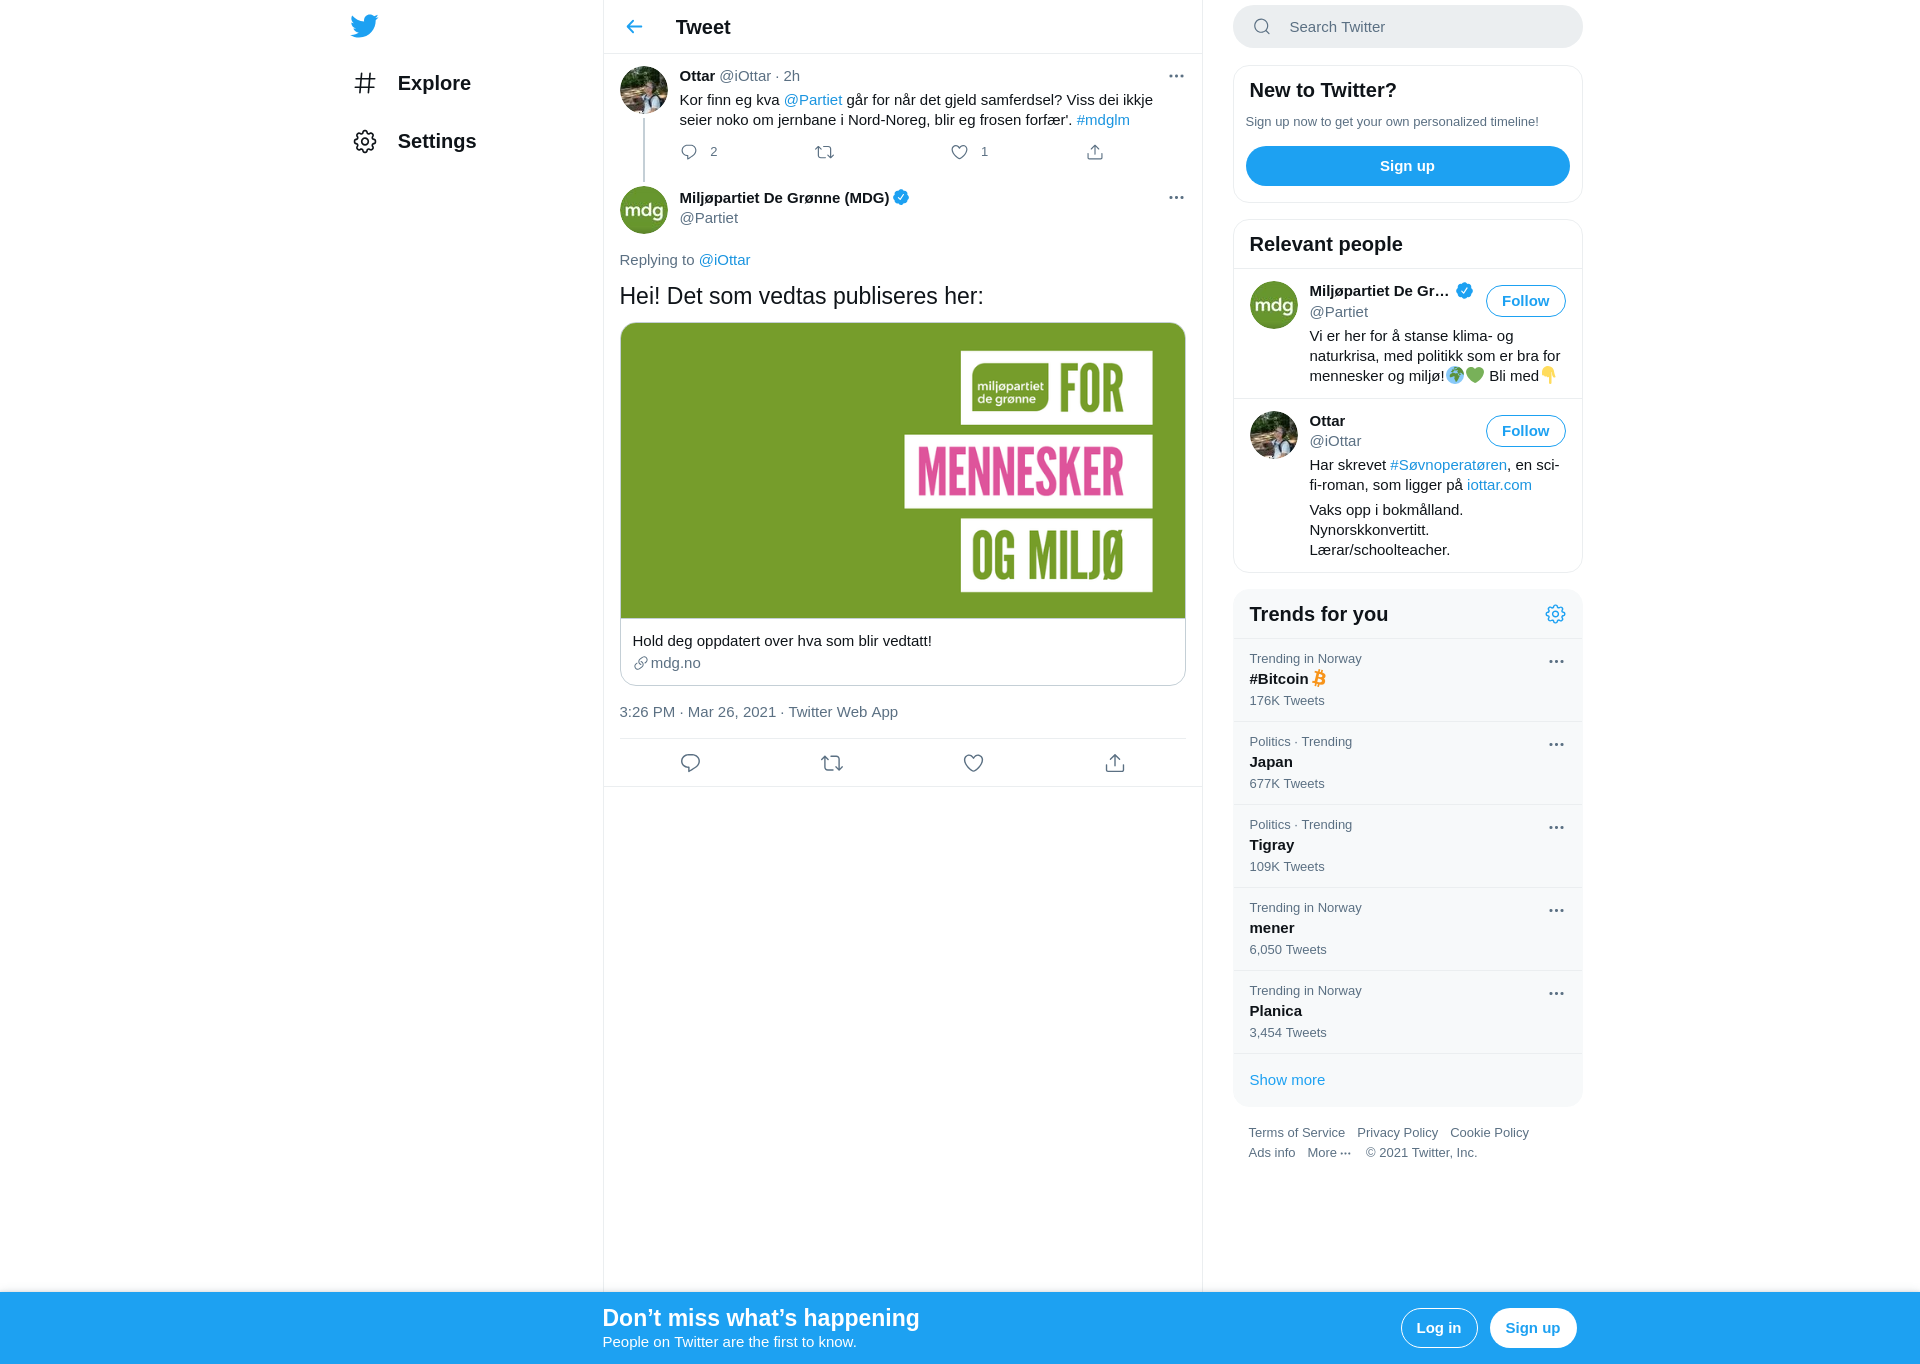Follow Ottar in Relevant people
The width and height of the screenshot is (1920, 1364).
[x=1525, y=431]
